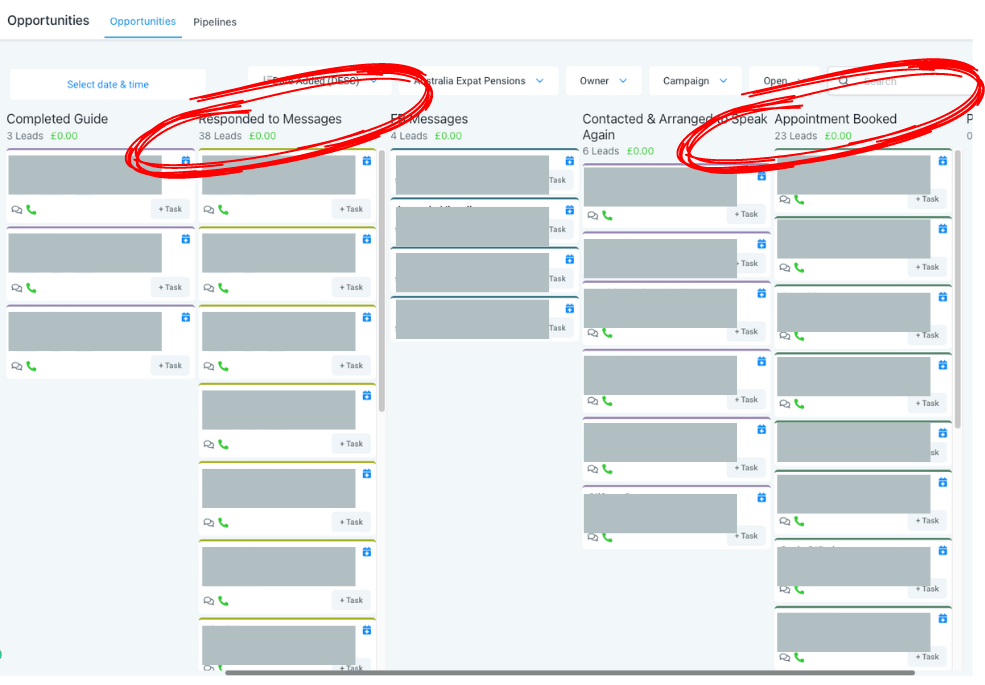Viewport: 985px width, 685px height.
Task: Expand the Campaign filter dropdown
Action: coord(695,80)
